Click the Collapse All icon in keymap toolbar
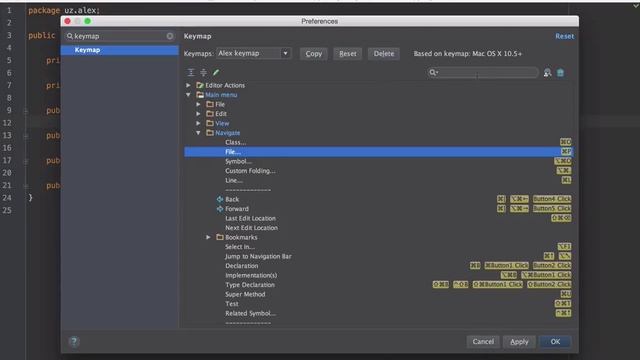Screen dimensions: 640x360 [x=203, y=72]
